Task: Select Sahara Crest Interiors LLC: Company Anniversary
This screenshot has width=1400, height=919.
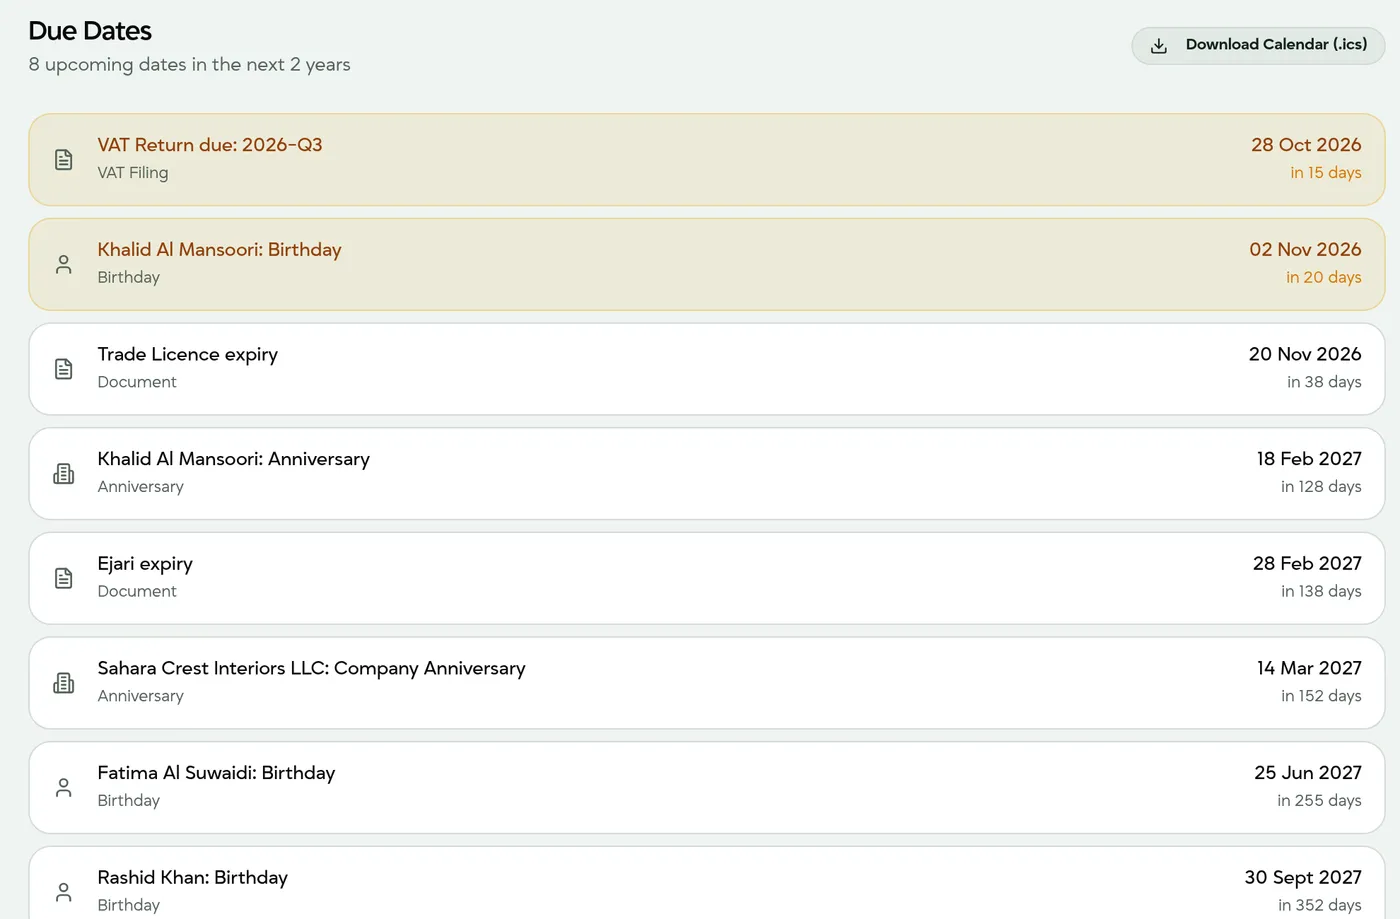Action: (x=311, y=668)
